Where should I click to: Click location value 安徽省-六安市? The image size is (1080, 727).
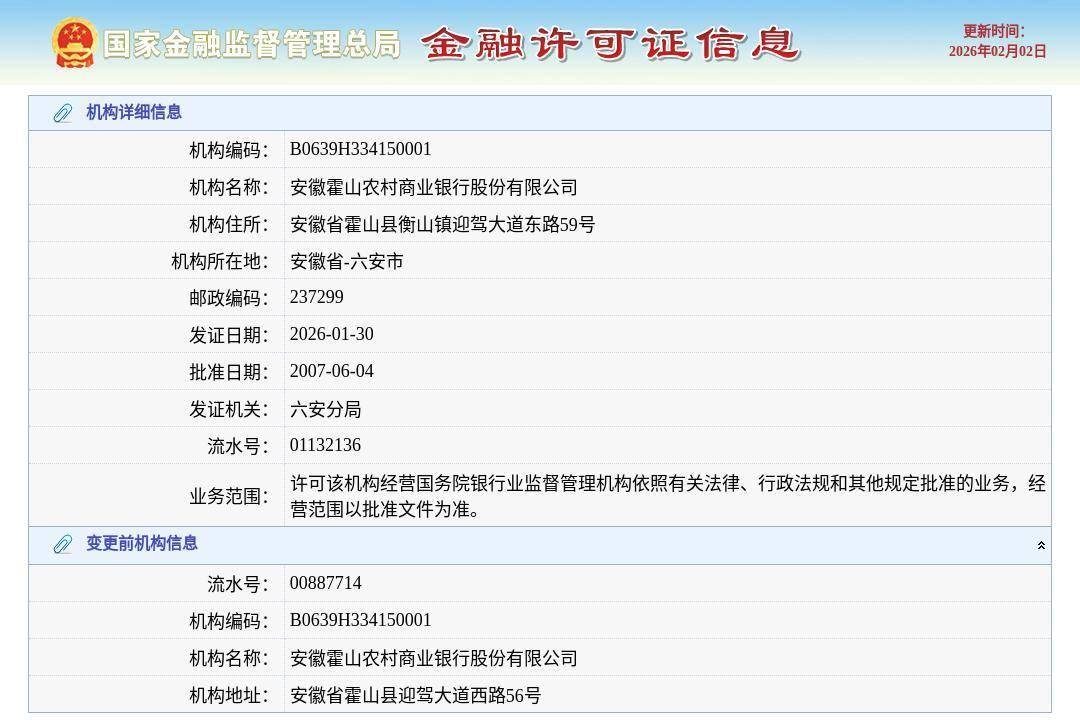(346, 261)
